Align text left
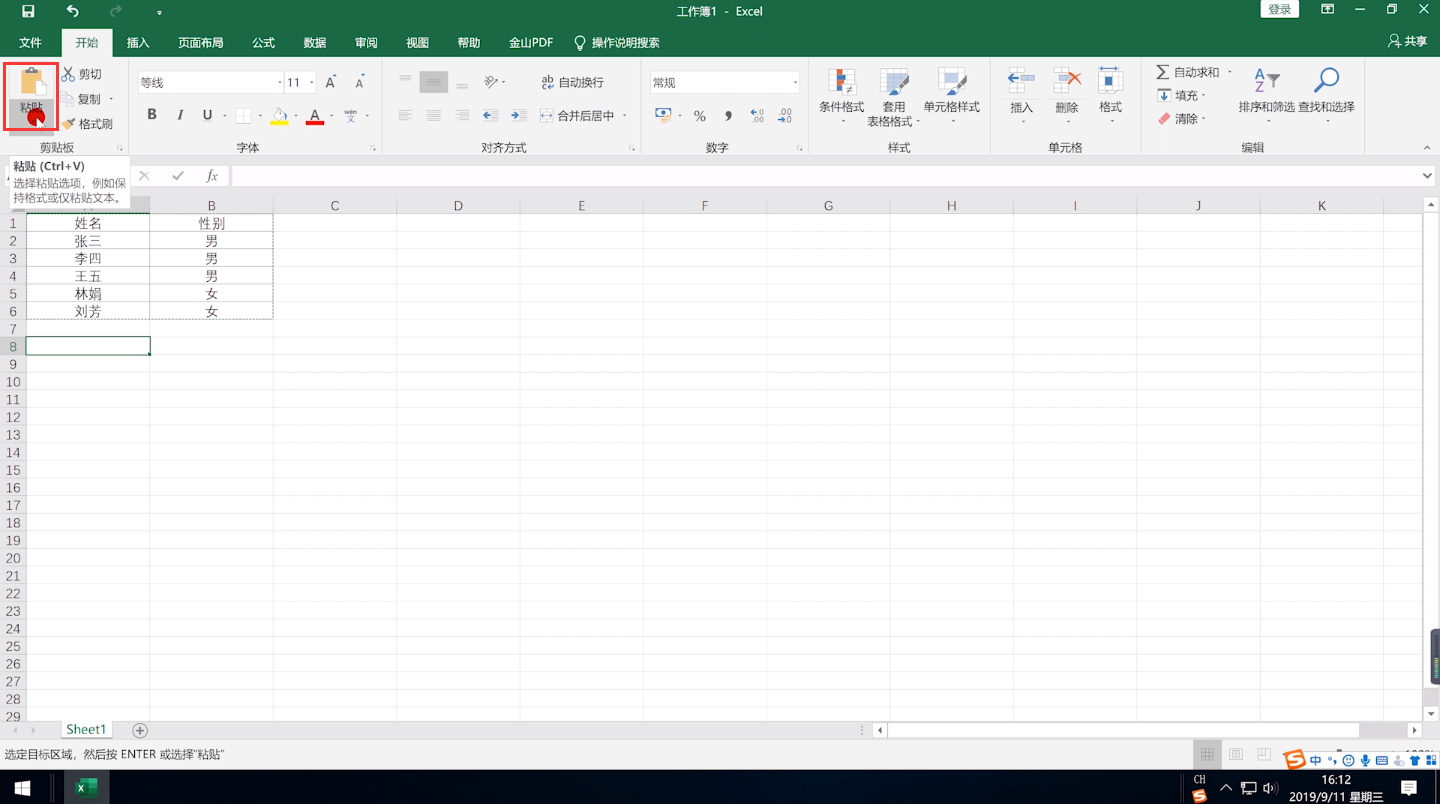 [405, 116]
